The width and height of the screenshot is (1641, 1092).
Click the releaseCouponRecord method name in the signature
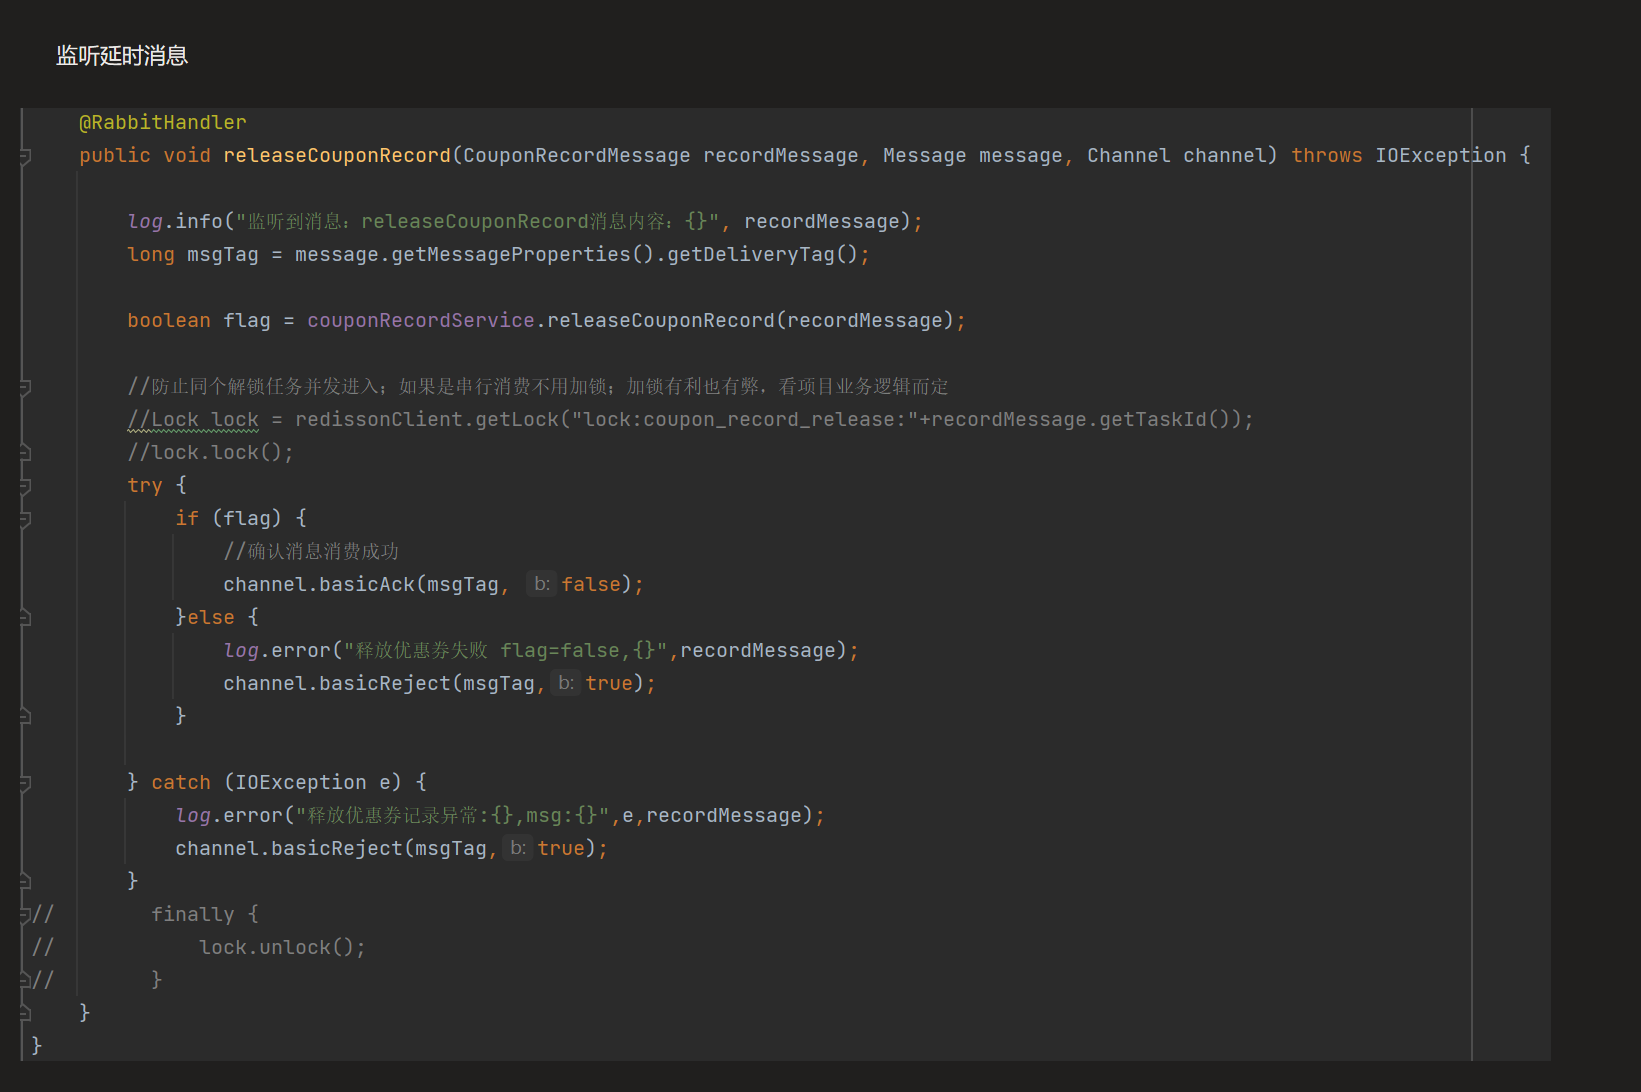coord(337,156)
